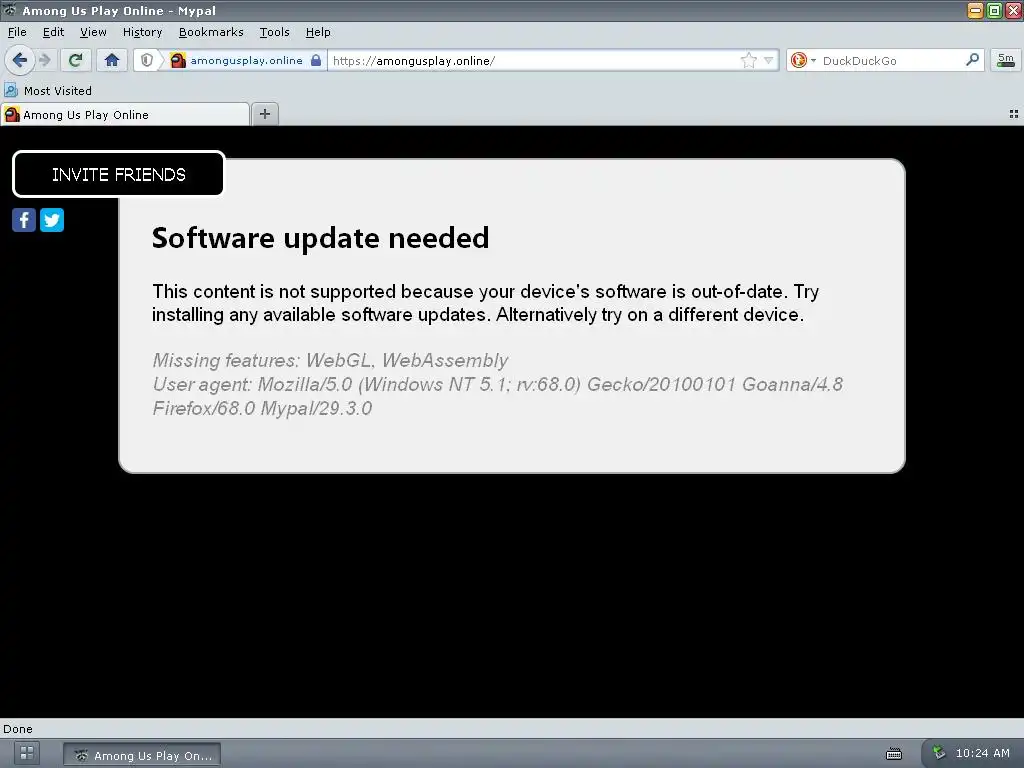
Task: Click the padlock secure connection icon
Action: 316,61
